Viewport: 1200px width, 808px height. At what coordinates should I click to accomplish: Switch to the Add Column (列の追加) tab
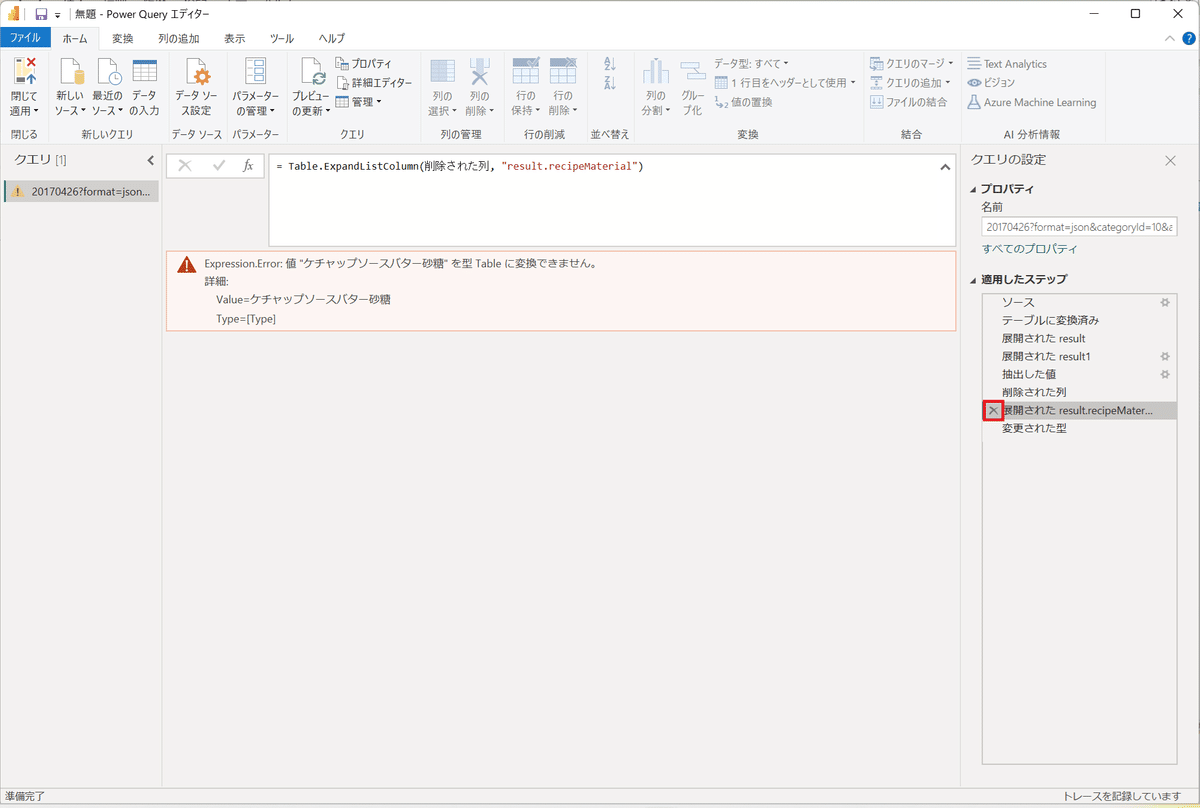tap(178, 38)
